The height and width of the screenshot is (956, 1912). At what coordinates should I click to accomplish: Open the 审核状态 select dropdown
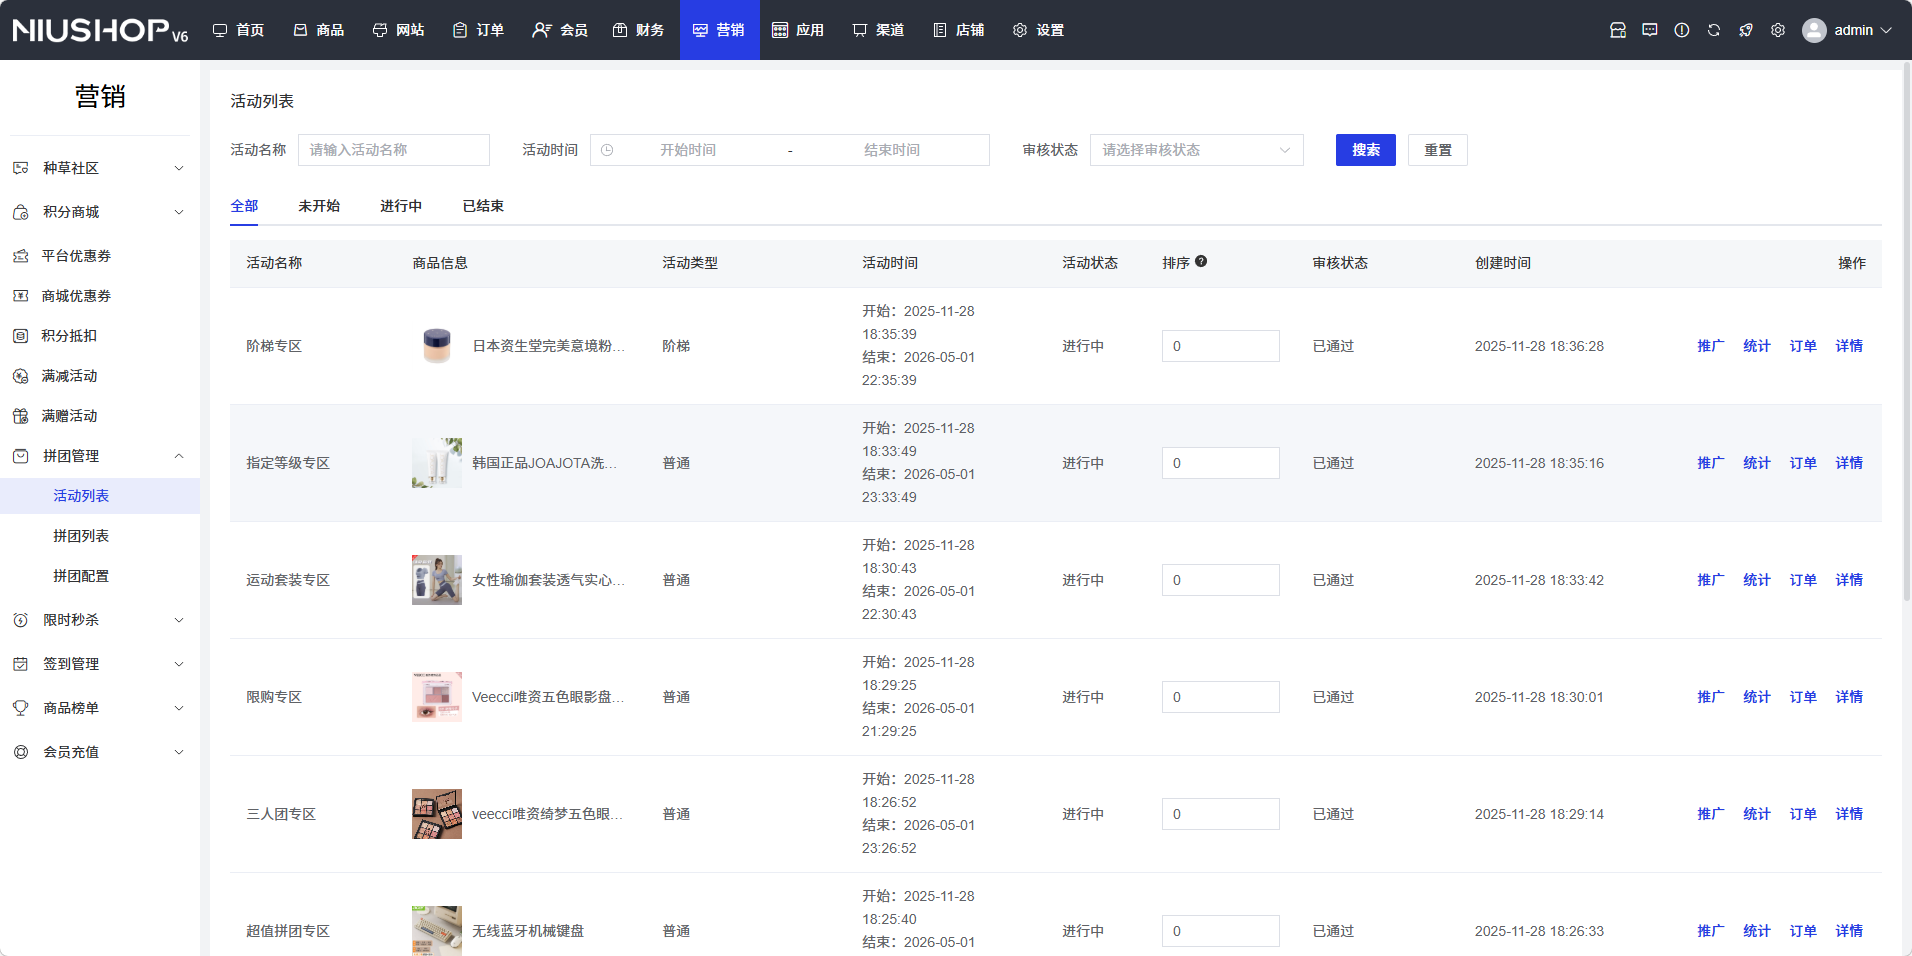pos(1196,150)
